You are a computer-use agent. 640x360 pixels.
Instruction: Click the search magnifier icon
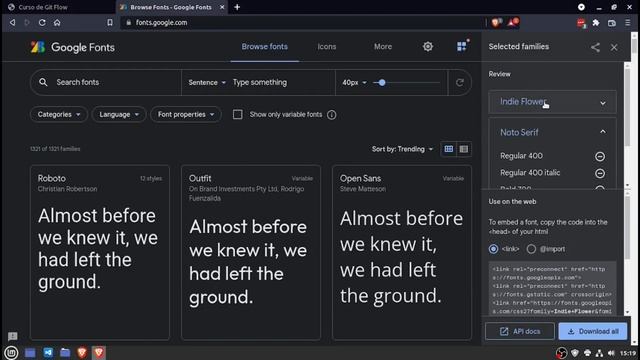[43, 82]
